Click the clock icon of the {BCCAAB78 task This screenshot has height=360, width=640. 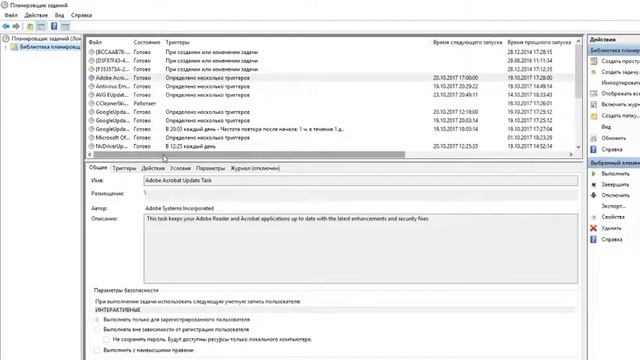pyautogui.click(x=91, y=52)
